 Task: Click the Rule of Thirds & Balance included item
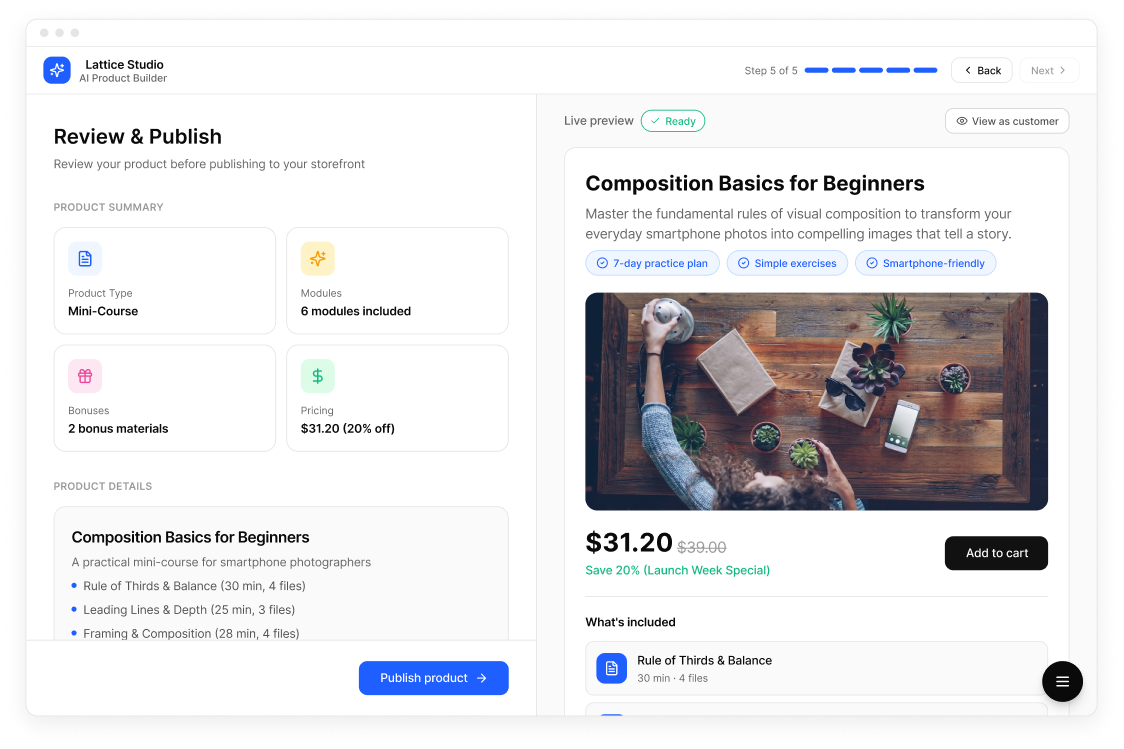[x=816, y=668]
